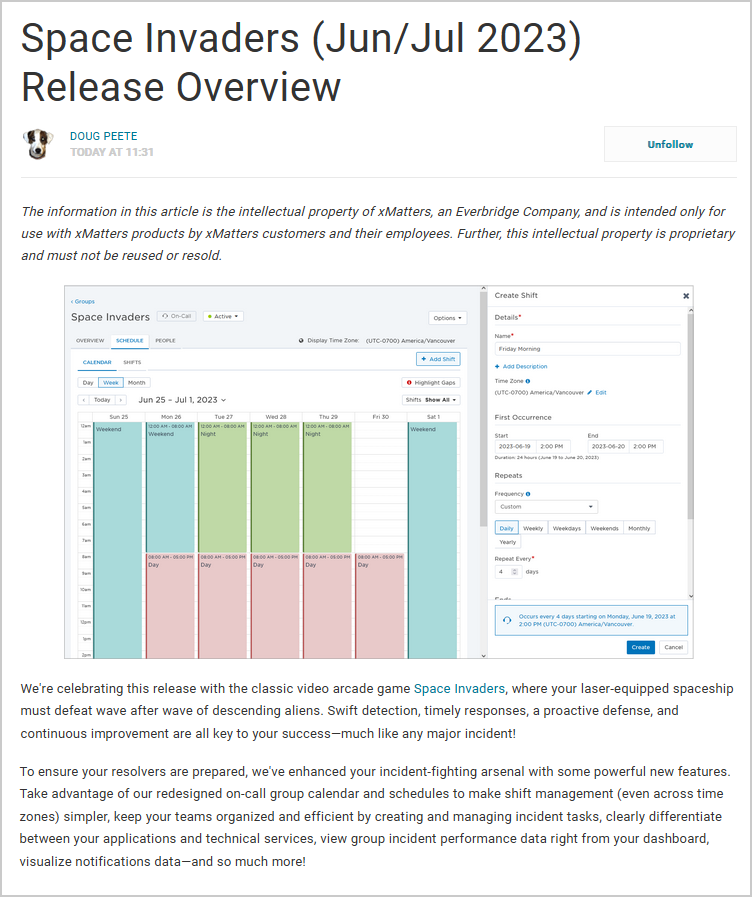Image resolution: width=752 pixels, height=897 pixels.
Task: Open the Active status dropdown
Action: pos(223,316)
